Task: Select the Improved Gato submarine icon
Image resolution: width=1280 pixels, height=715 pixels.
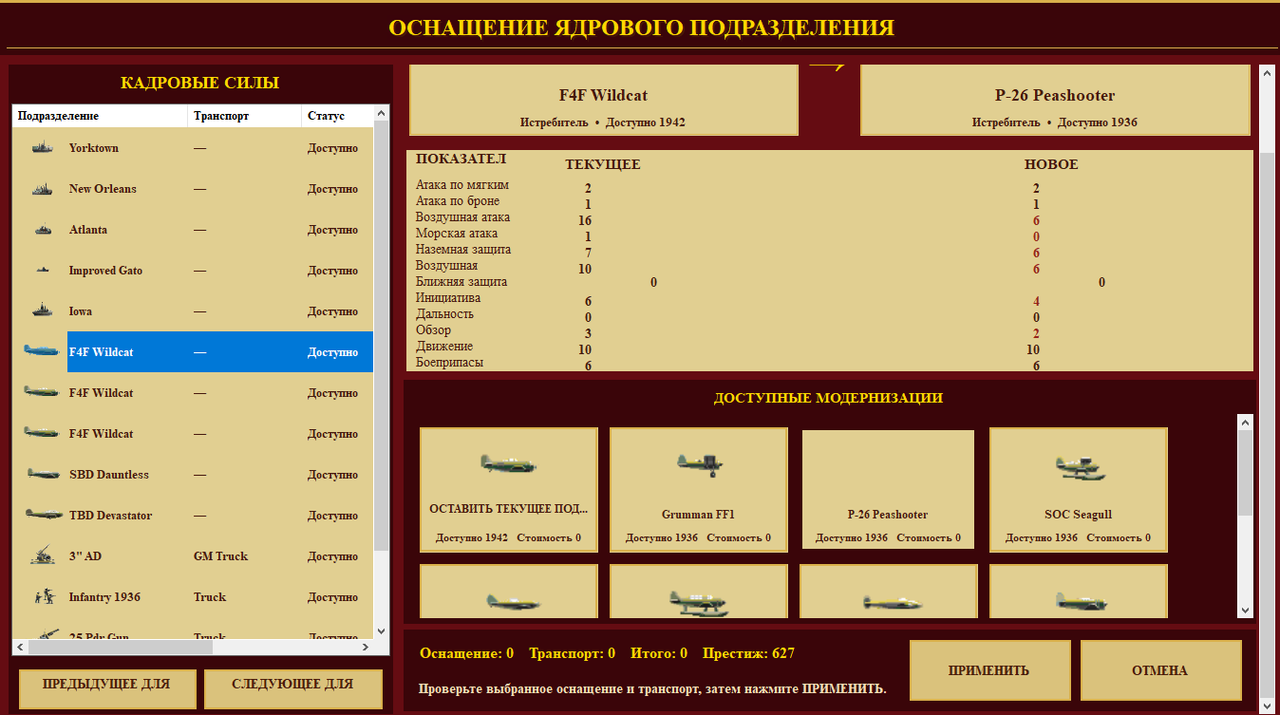Action: (42, 271)
